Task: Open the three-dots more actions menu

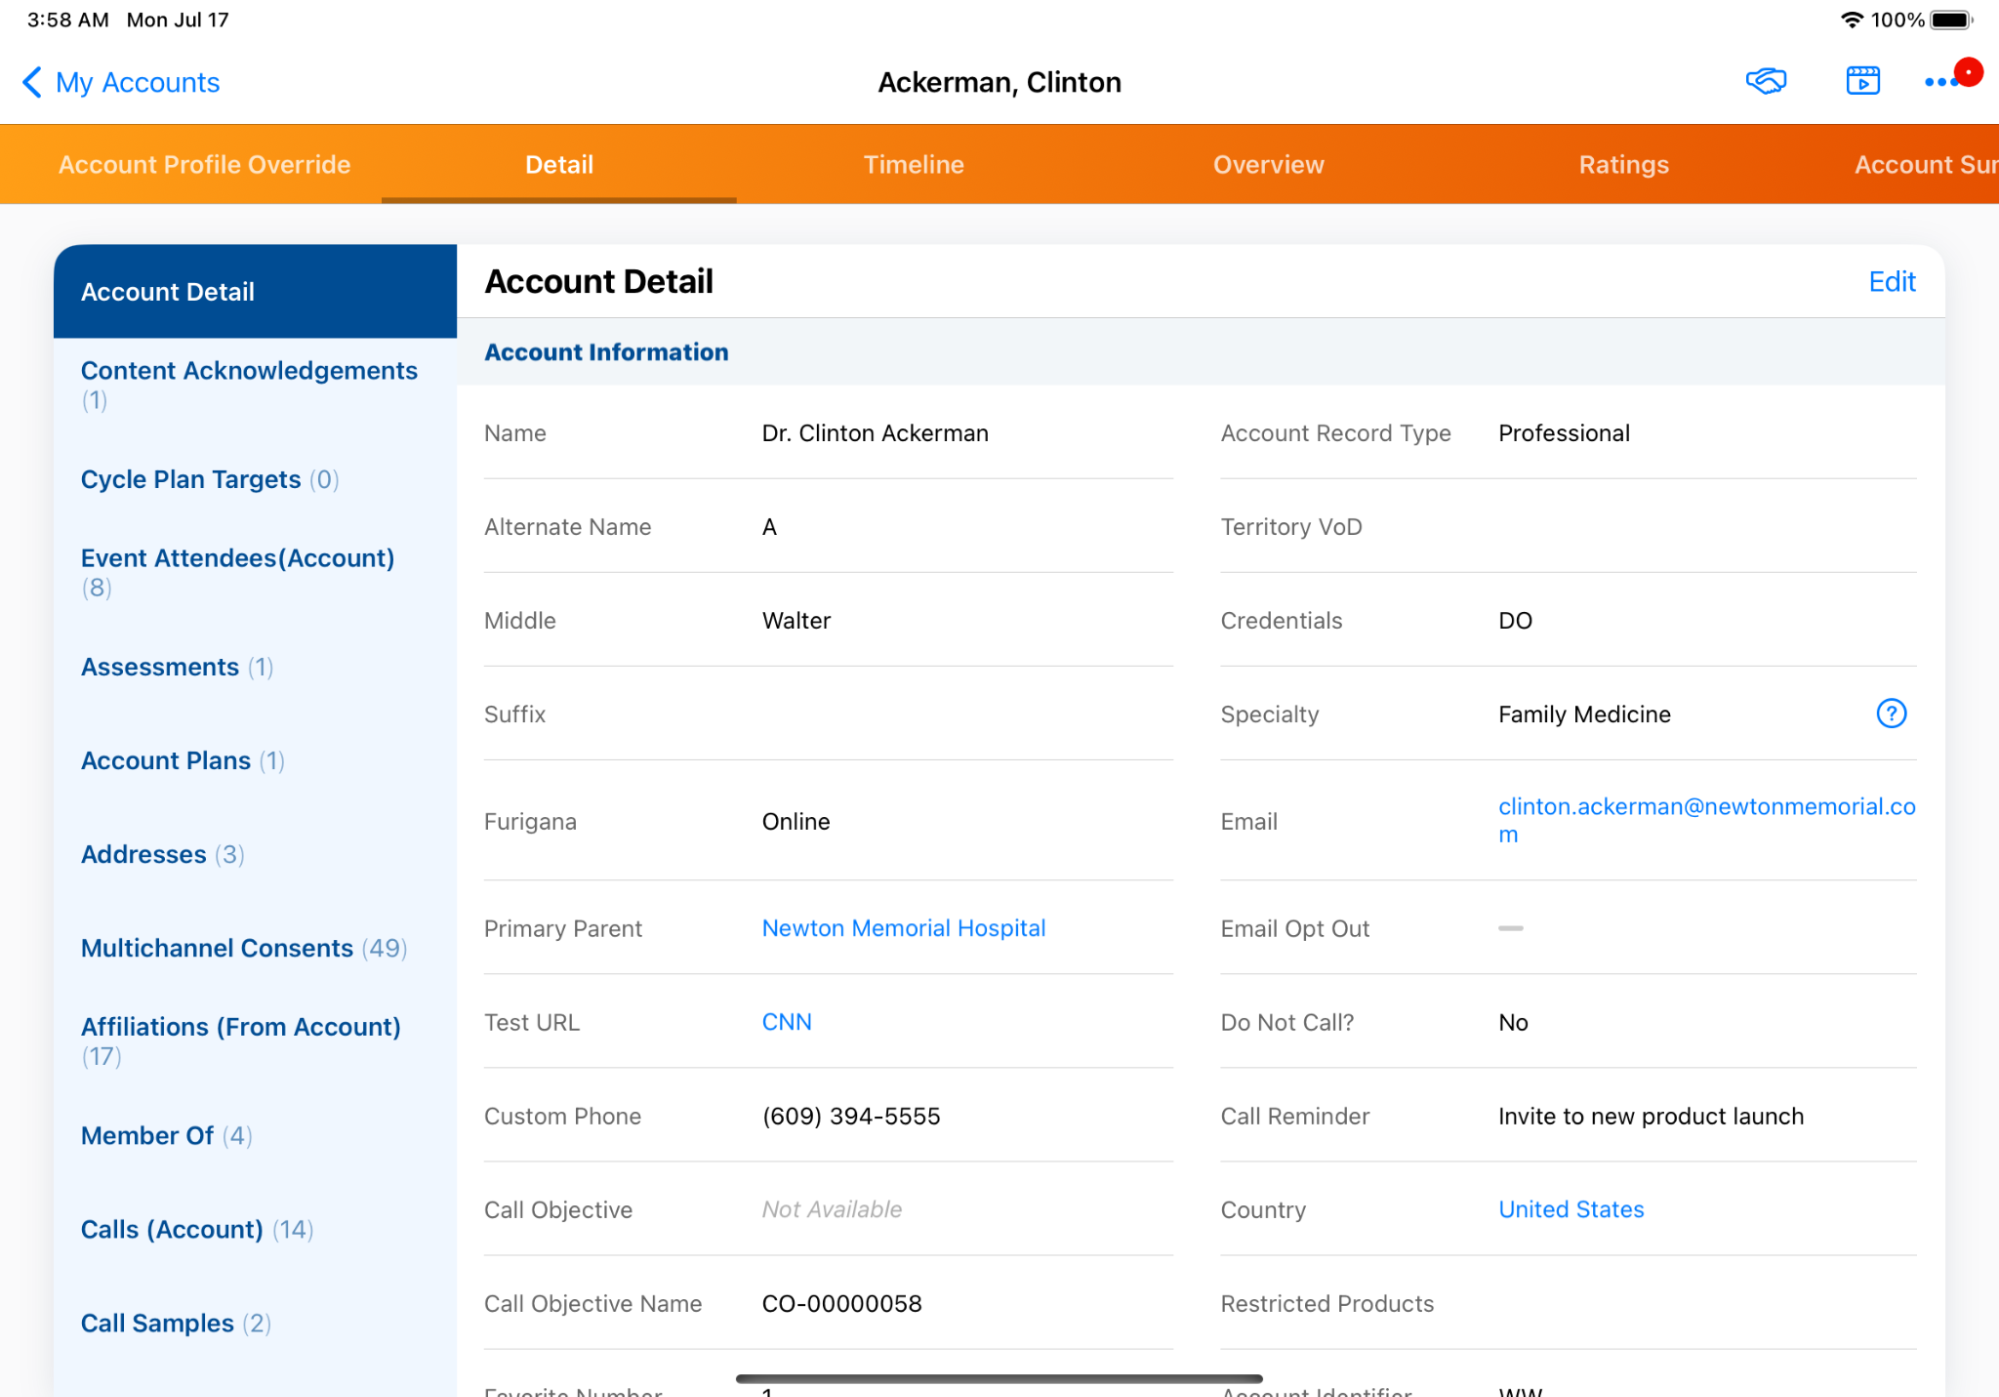Action: click(x=1941, y=82)
